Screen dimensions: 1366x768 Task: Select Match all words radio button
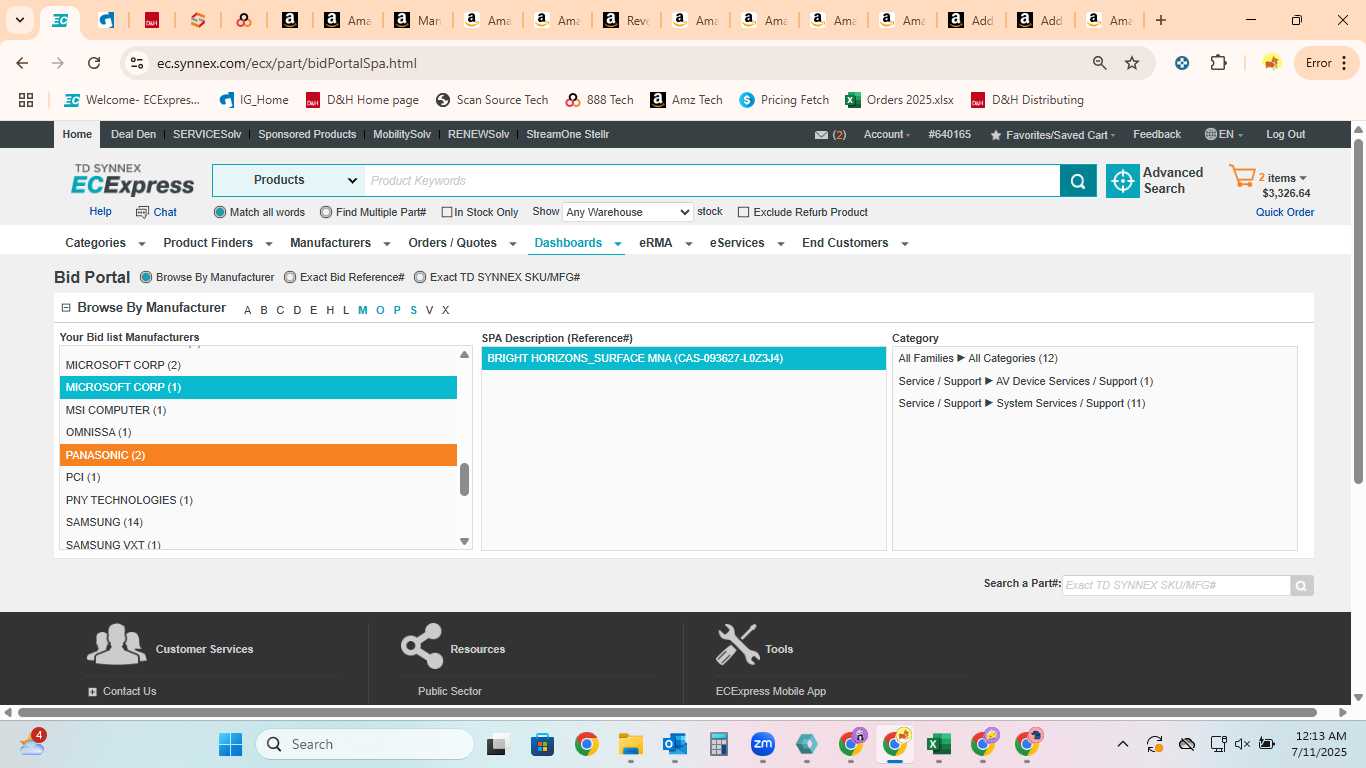[x=220, y=212]
